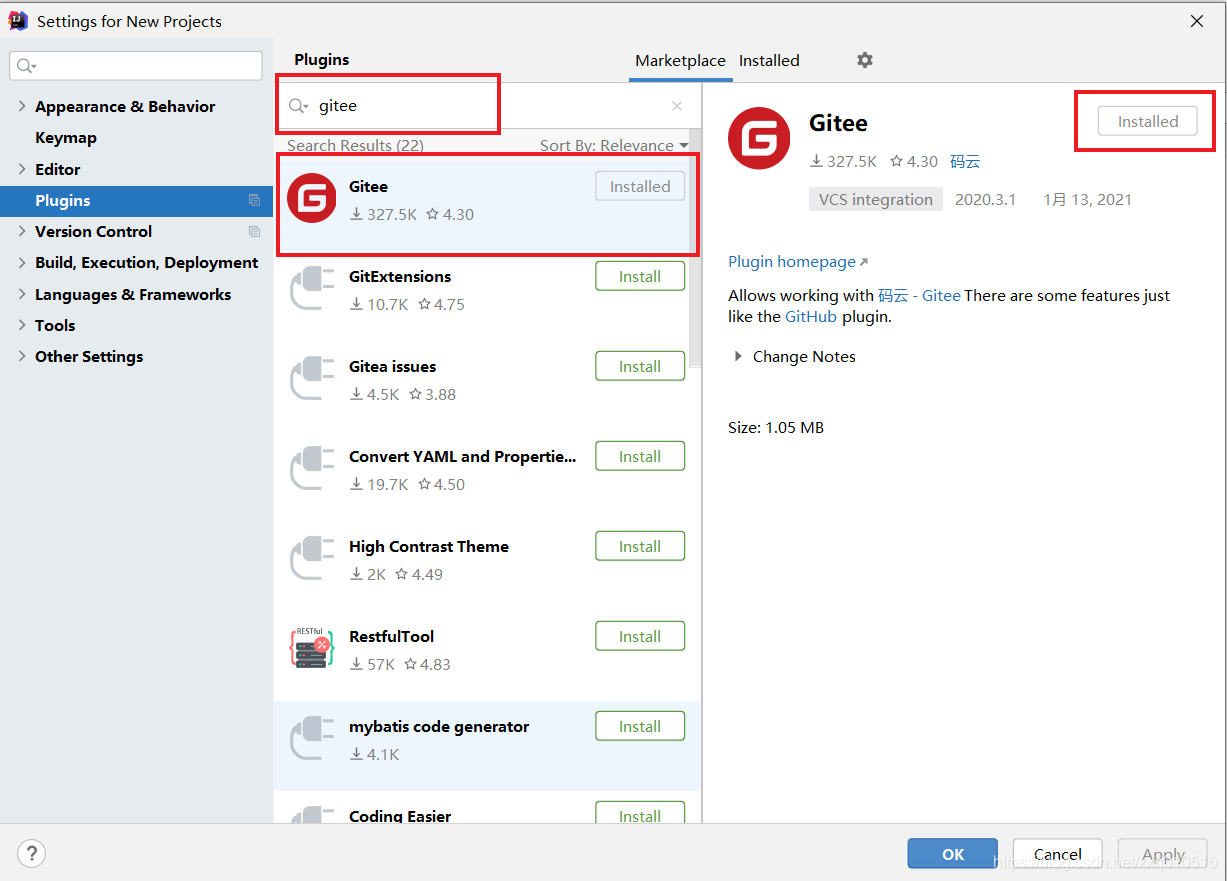Image resolution: width=1227 pixels, height=881 pixels.
Task: Install the Coding Easier plugin
Action: point(640,813)
